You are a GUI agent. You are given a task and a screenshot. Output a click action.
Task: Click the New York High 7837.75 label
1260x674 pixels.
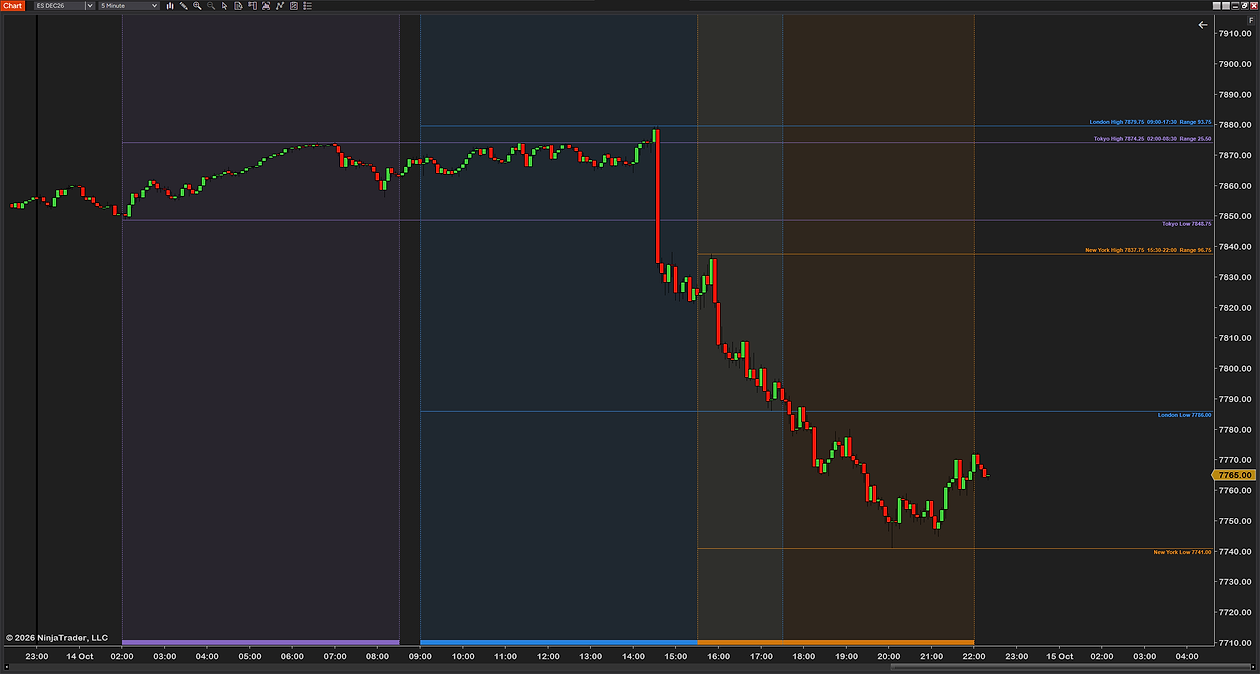1148,250
